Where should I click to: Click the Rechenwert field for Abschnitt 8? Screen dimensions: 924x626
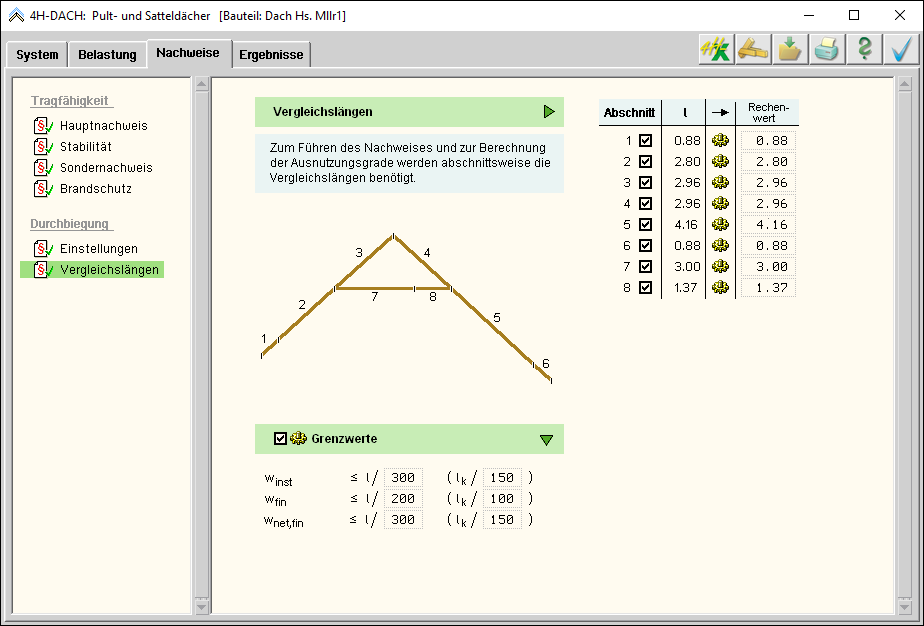tap(768, 288)
